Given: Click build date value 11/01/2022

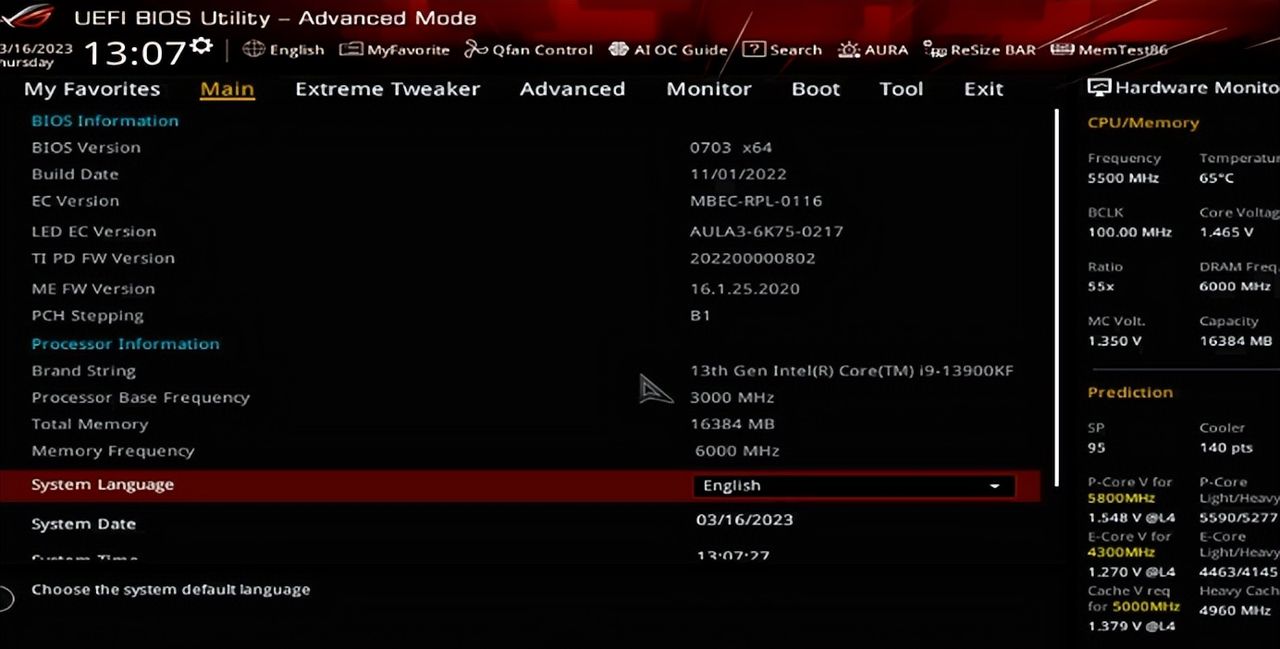Looking at the screenshot, I should coord(738,174).
